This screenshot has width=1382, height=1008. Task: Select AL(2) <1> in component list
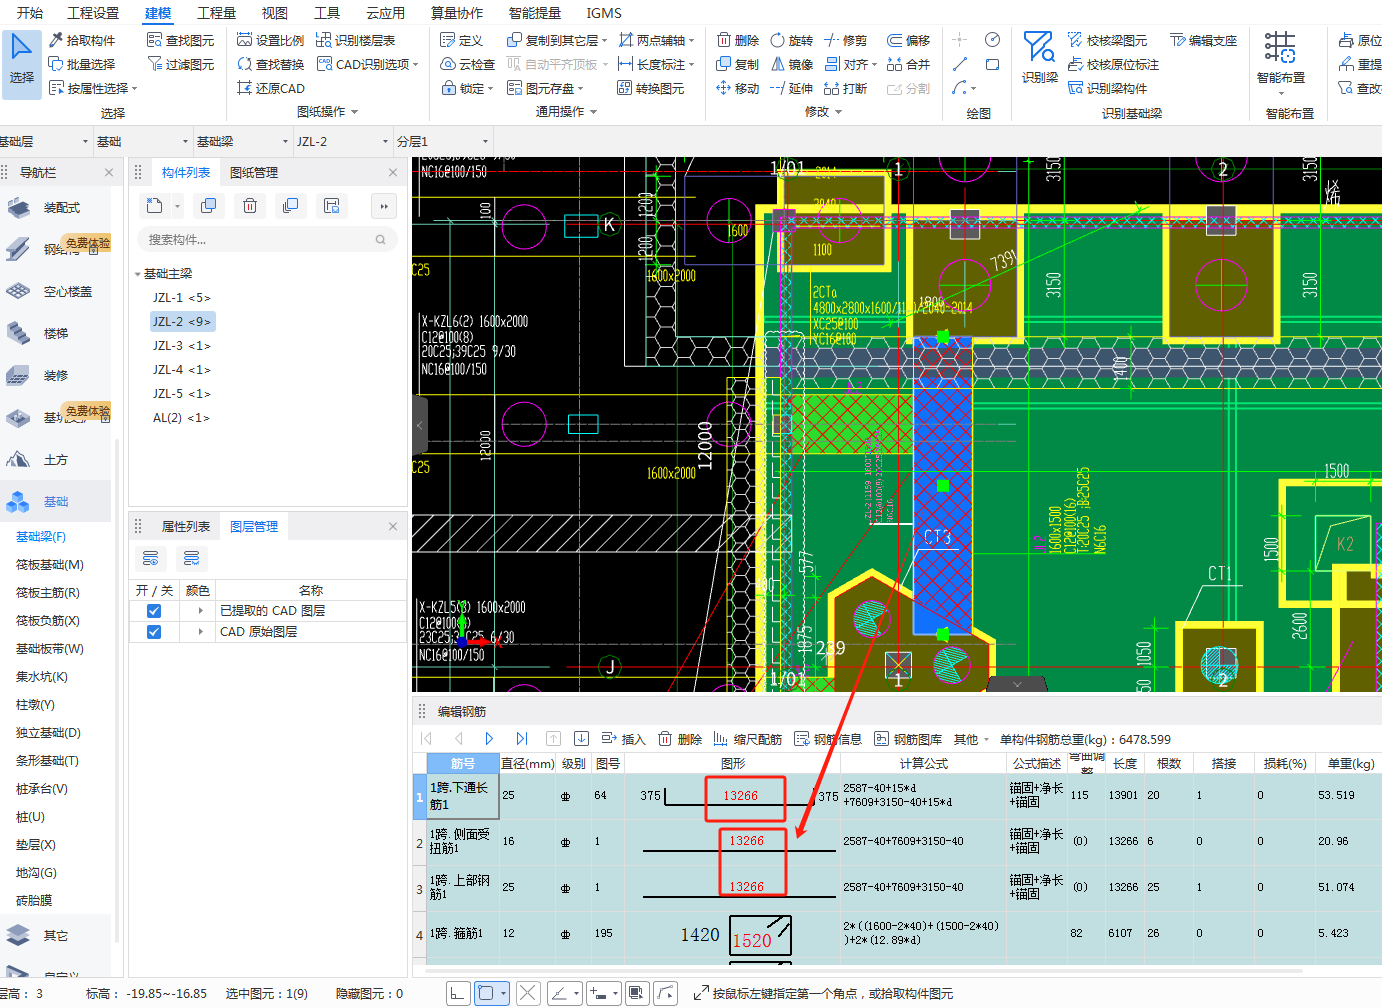pyautogui.click(x=181, y=418)
